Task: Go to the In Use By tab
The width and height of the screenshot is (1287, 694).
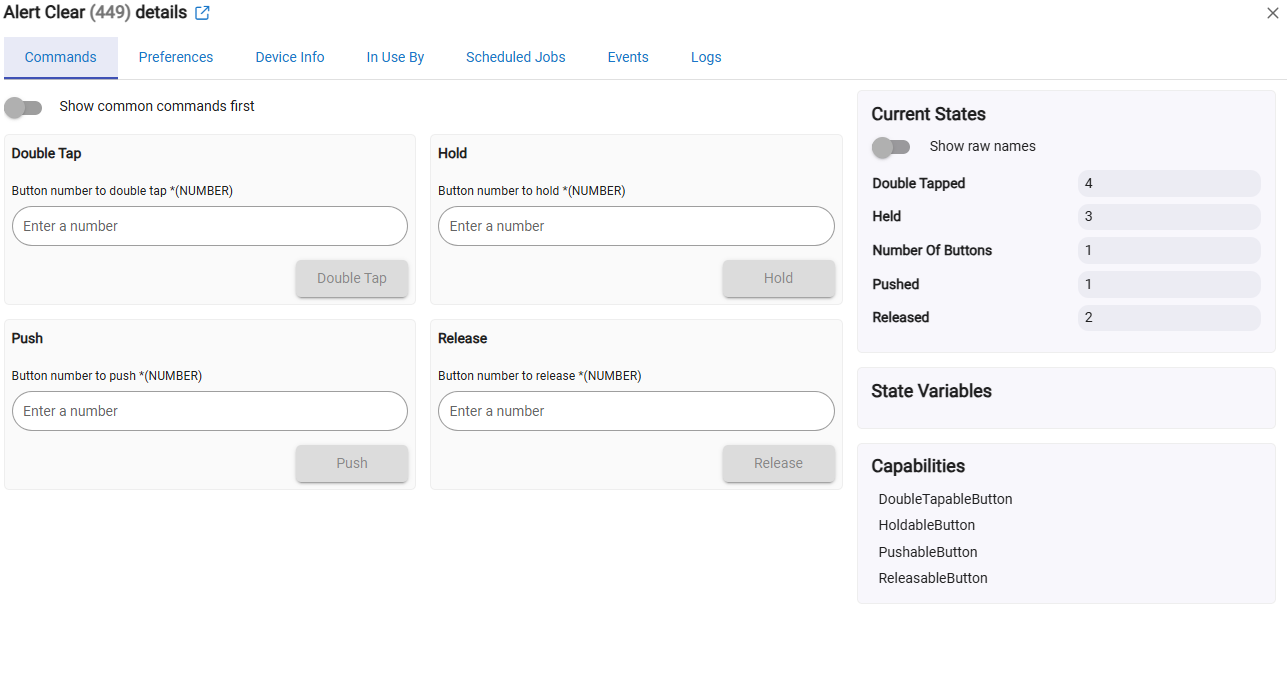Action: 395,57
